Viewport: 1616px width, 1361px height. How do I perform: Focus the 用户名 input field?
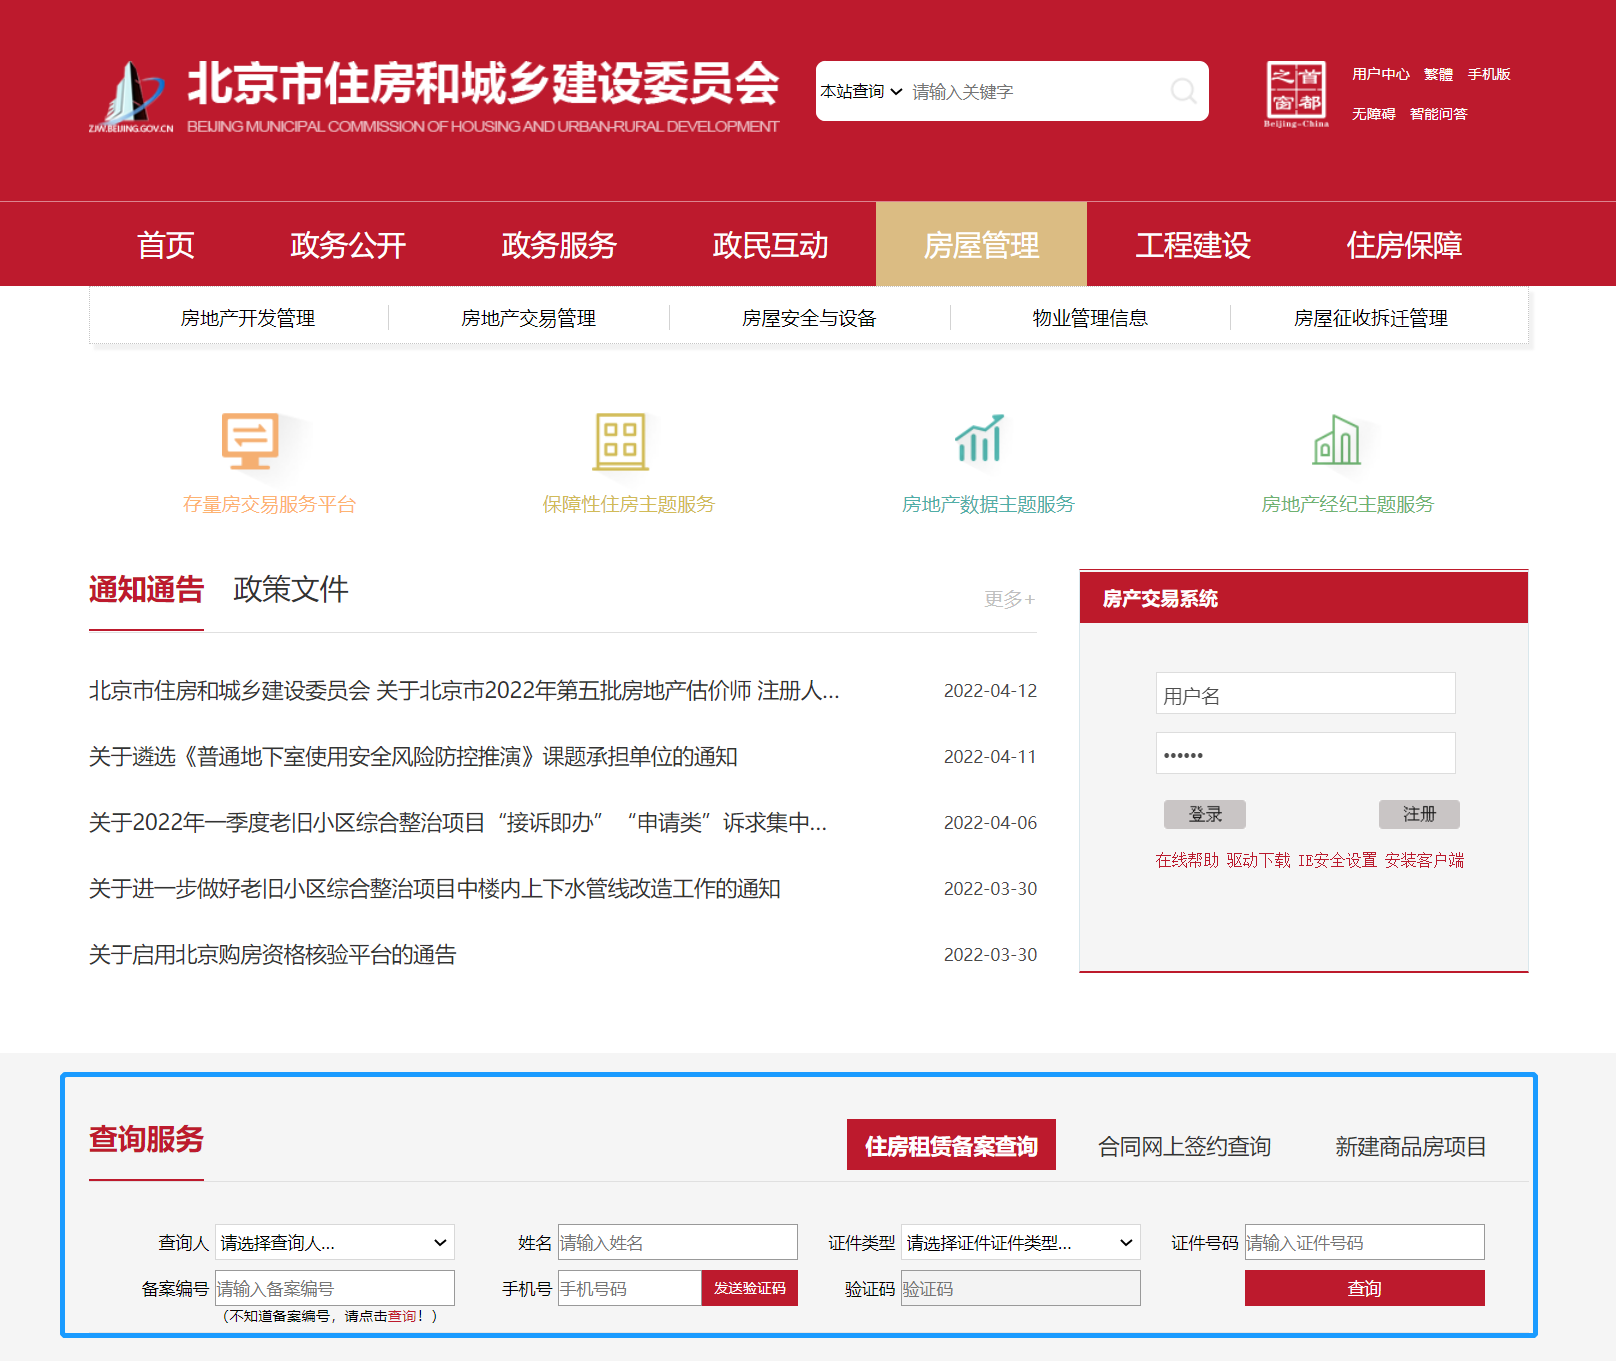pos(1305,693)
